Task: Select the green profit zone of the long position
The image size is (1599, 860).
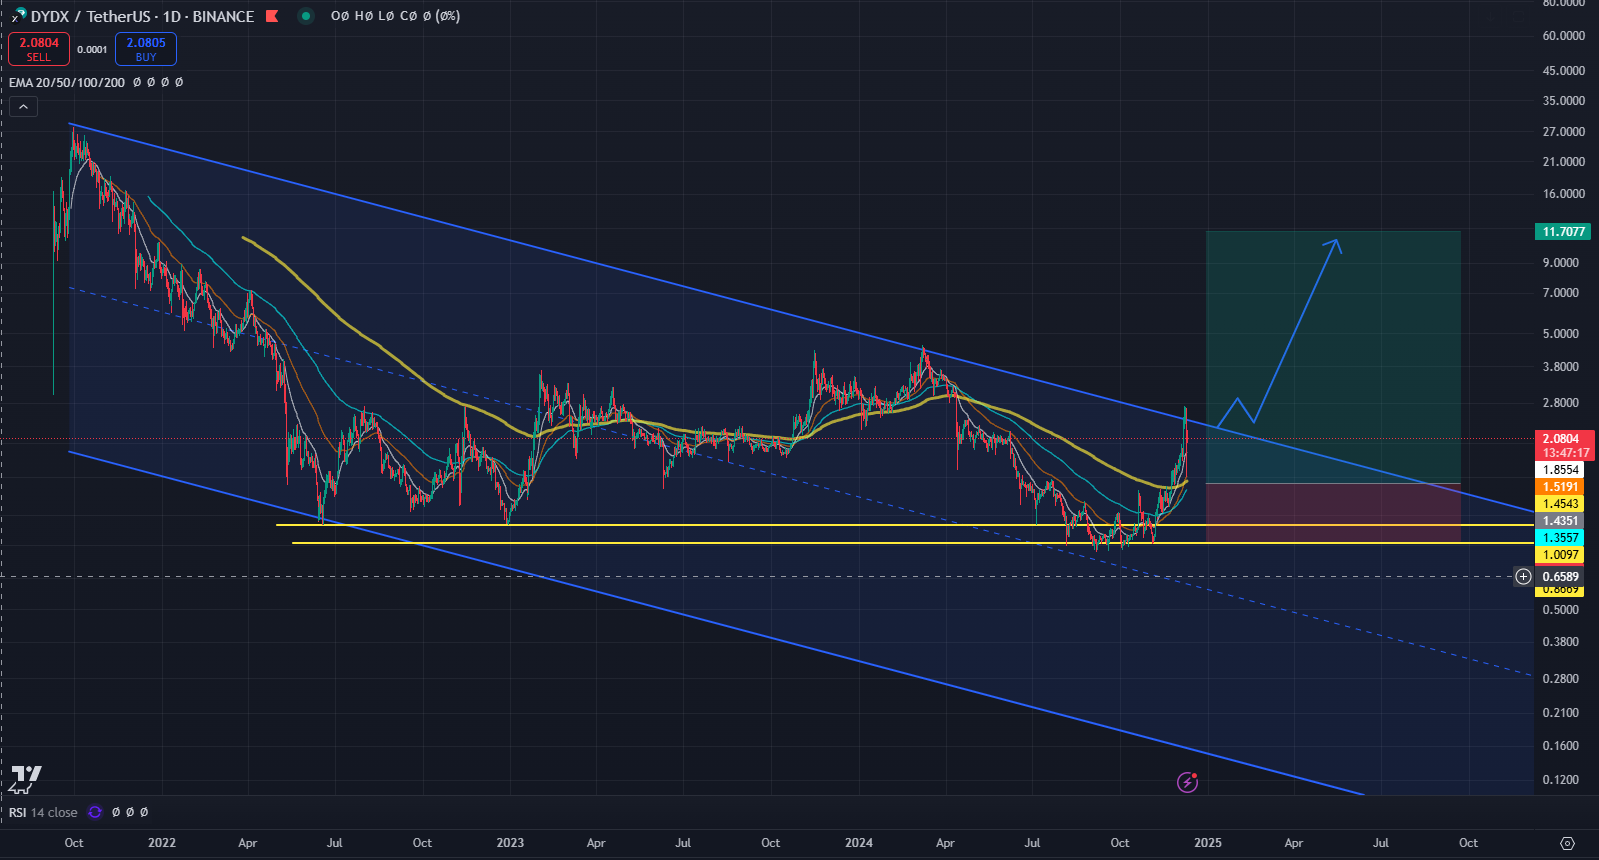Action: click(1333, 357)
